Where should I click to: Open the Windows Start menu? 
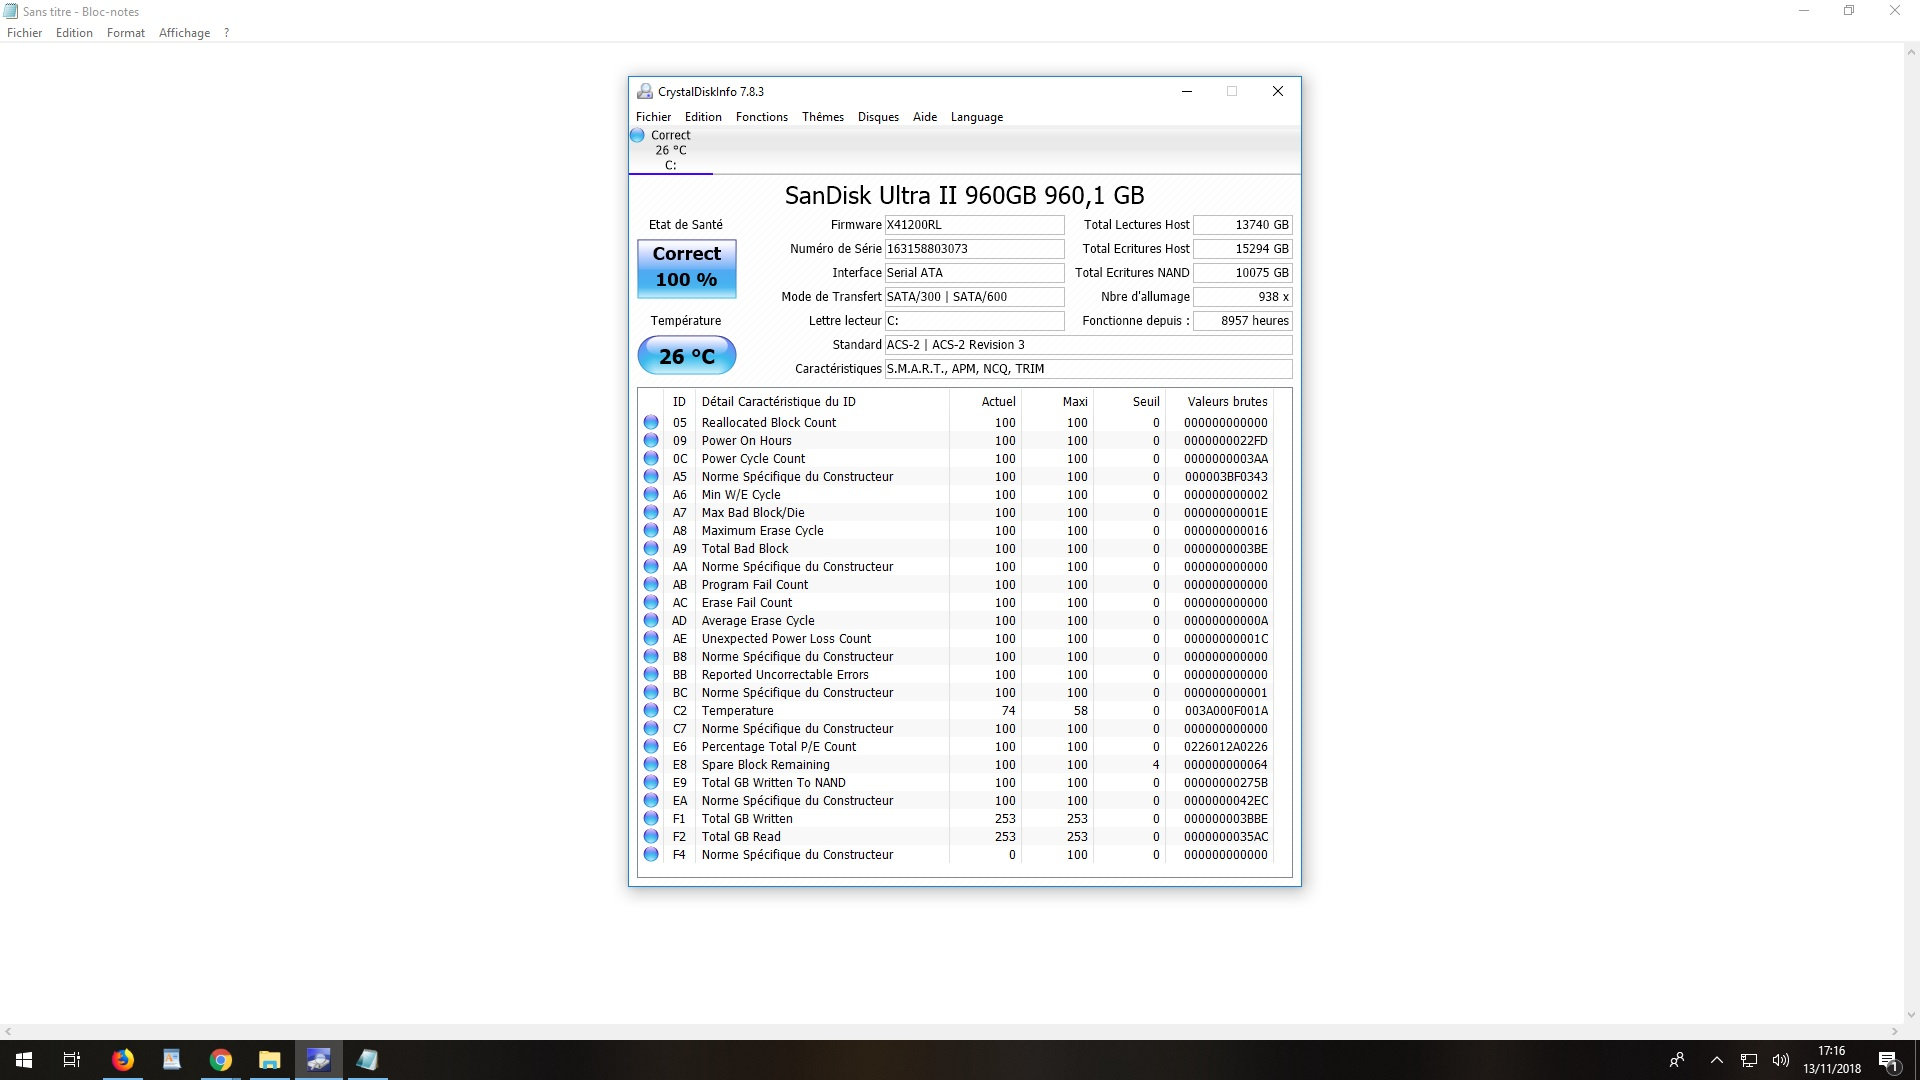coord(24,1060)
